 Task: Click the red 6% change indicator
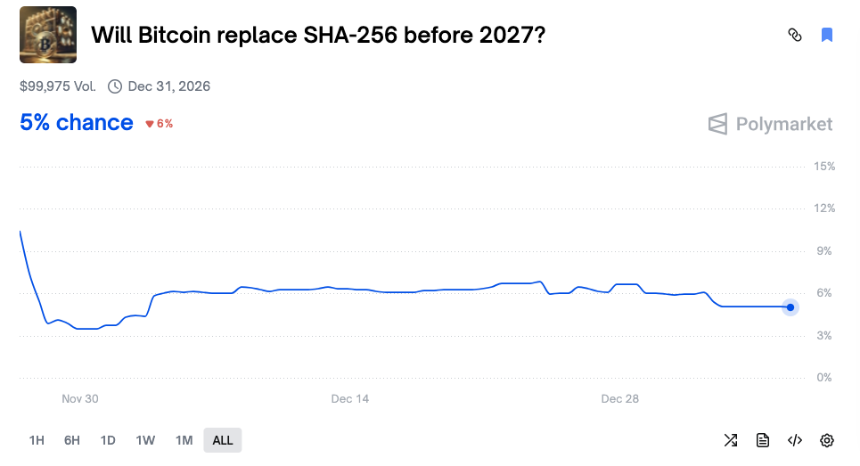(x=160, y=124)
